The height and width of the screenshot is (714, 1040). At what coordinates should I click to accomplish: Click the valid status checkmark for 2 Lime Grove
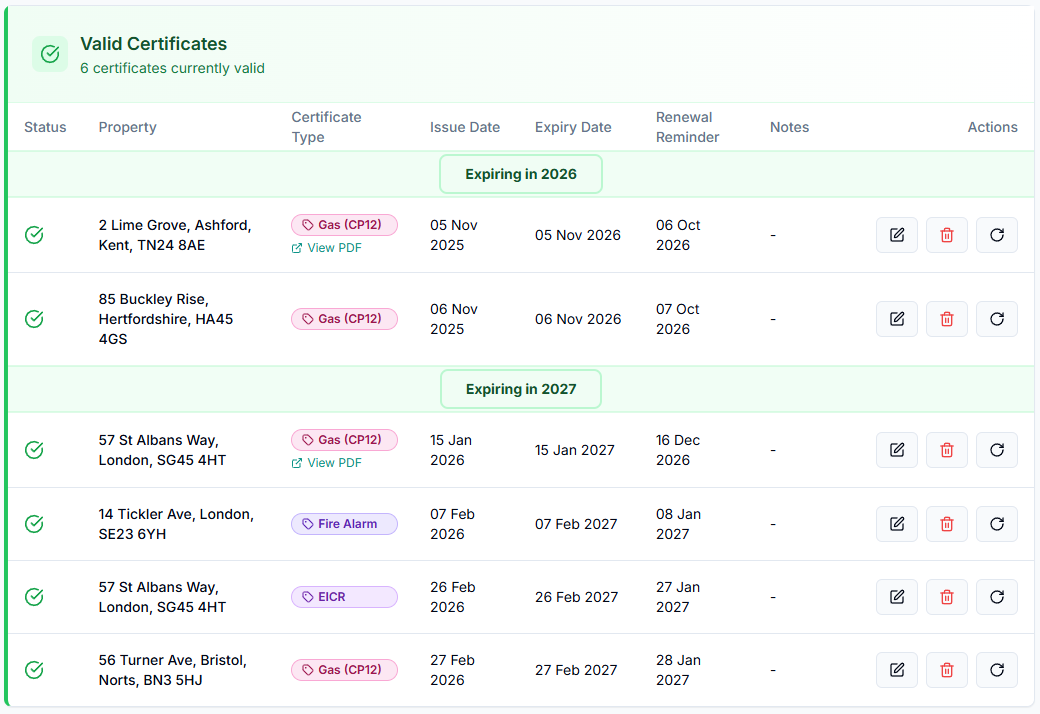(x=34, y=235)
